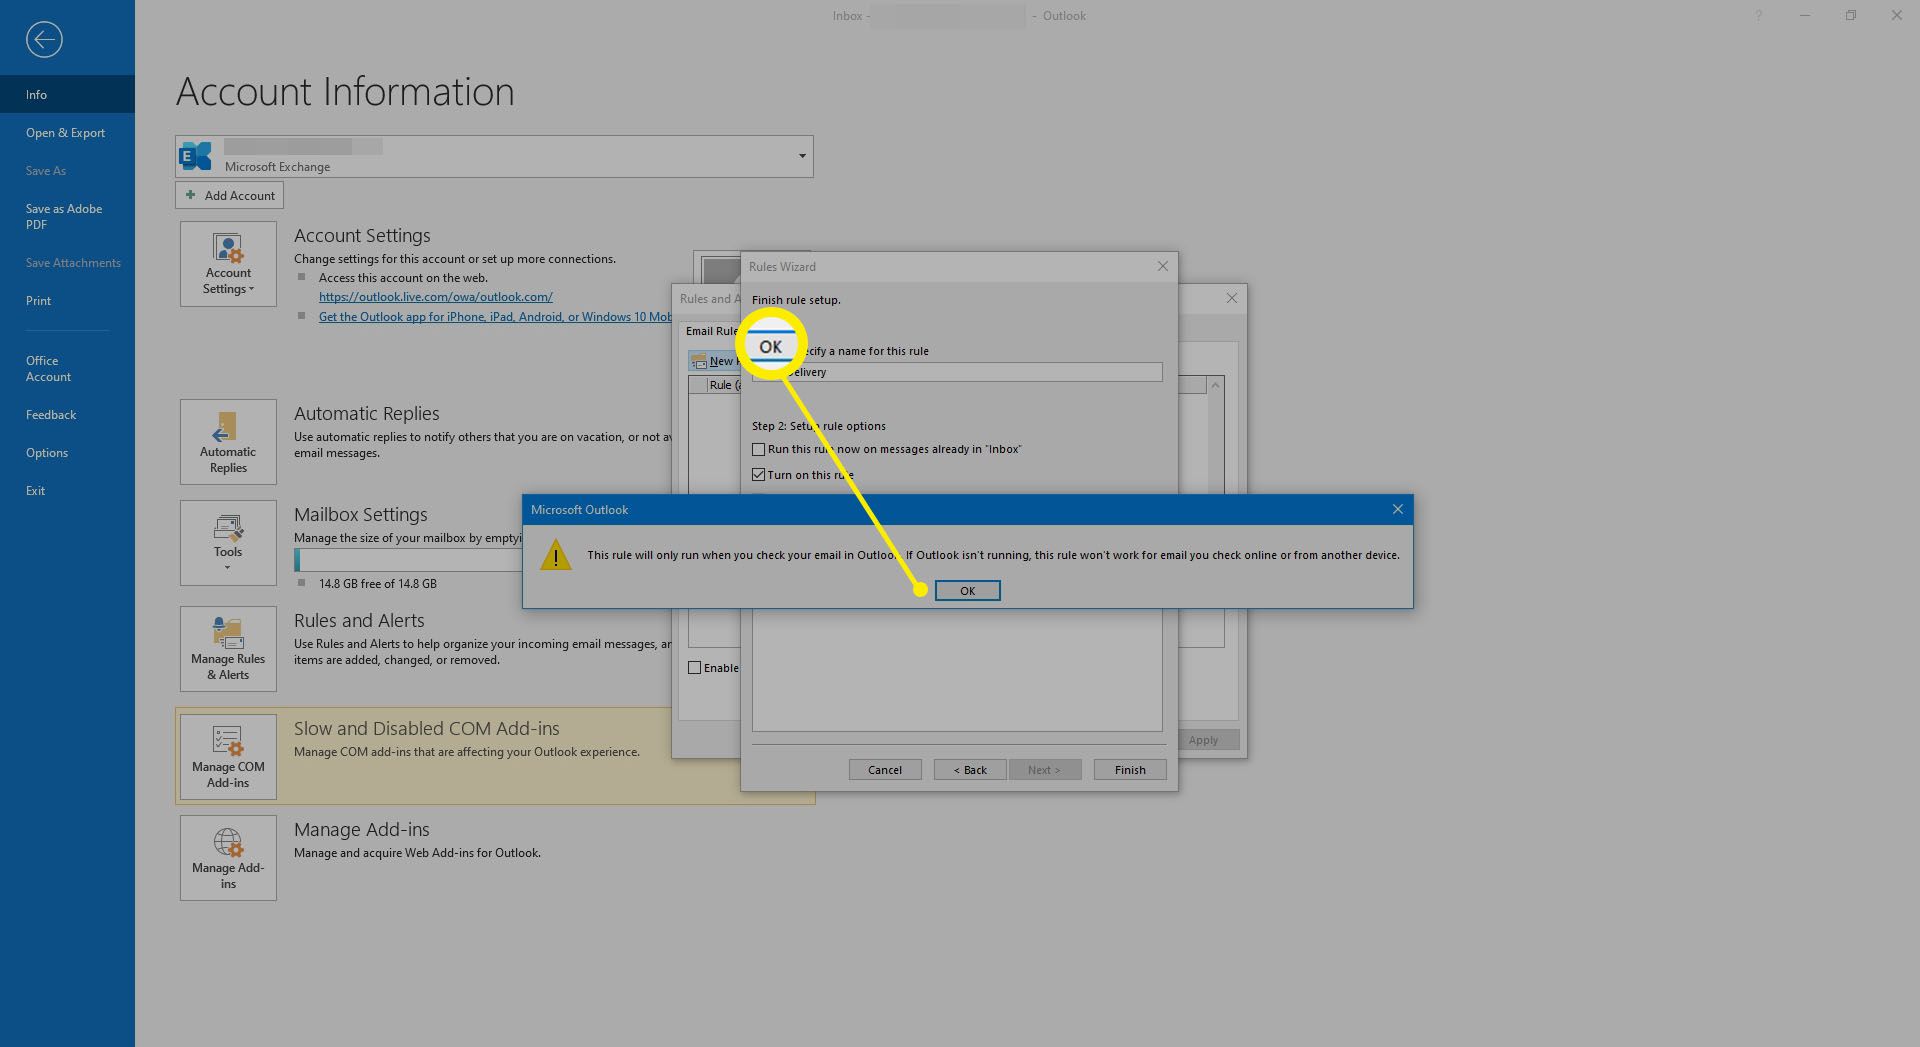Toggle the Enable checkbox in Rules and Alerts

(694, 668)
